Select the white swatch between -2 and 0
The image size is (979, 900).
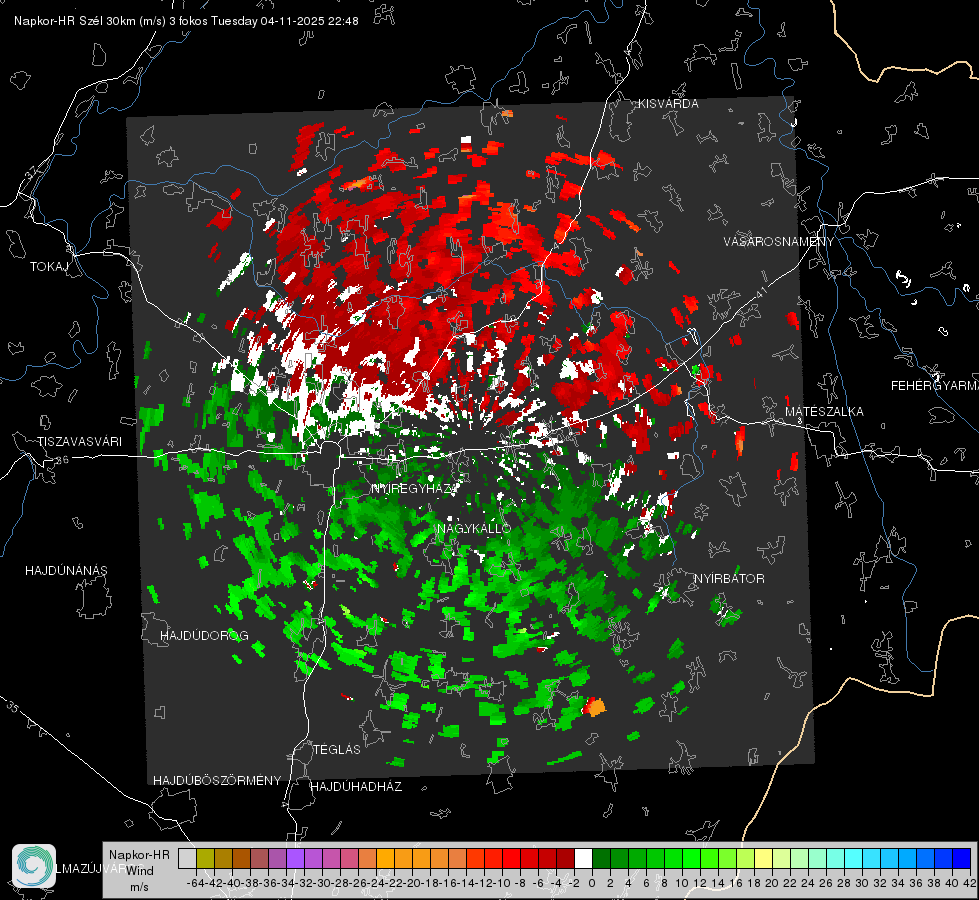click(583, 858)
